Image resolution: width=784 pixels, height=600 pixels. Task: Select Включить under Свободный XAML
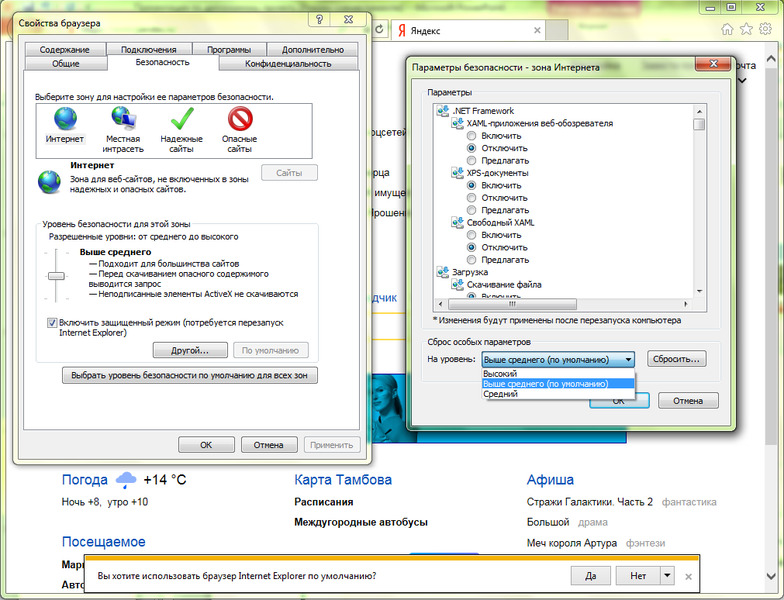tap(471, 234)
